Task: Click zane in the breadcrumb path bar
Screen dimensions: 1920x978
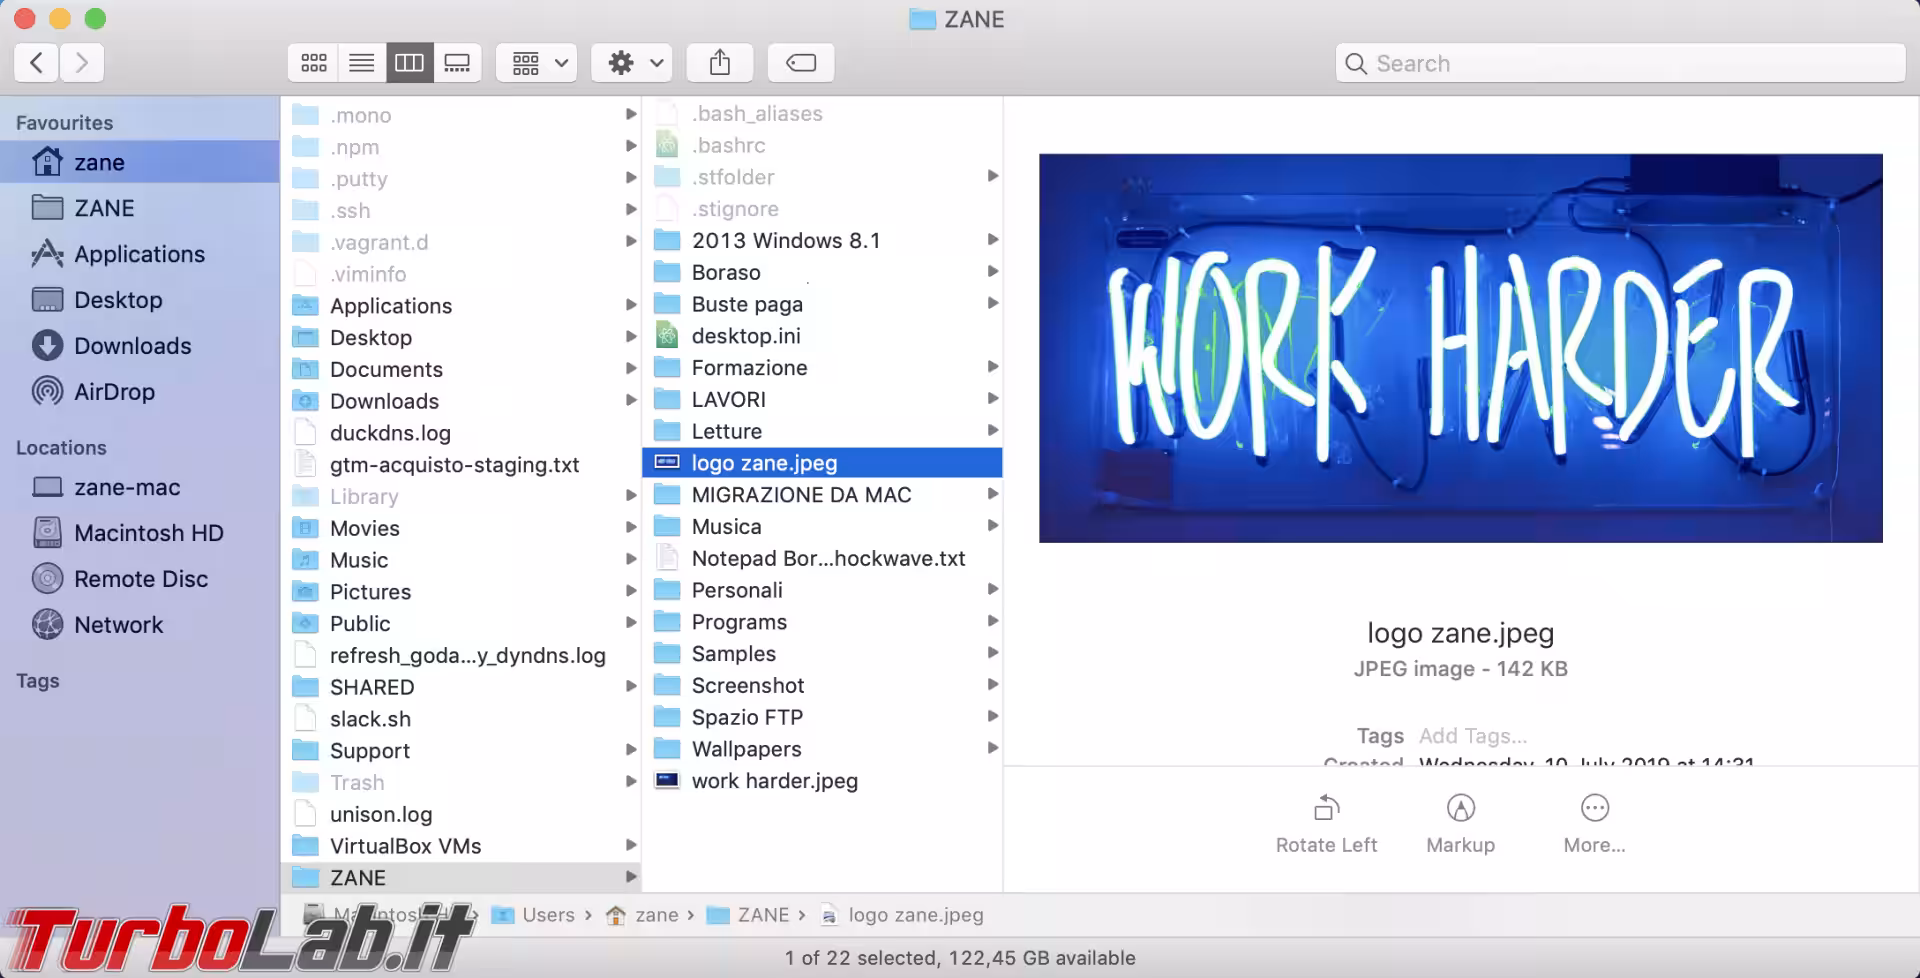Action: [655, 914]
